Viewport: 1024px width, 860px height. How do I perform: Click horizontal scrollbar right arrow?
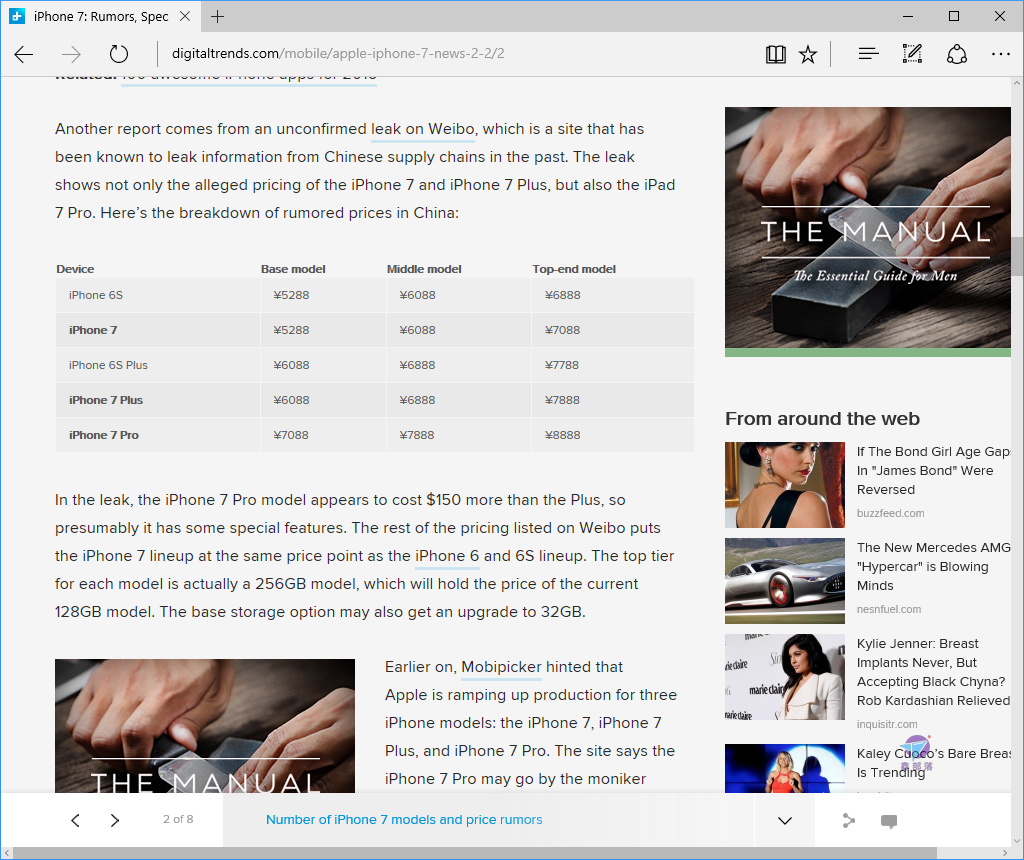[1005, 853]
